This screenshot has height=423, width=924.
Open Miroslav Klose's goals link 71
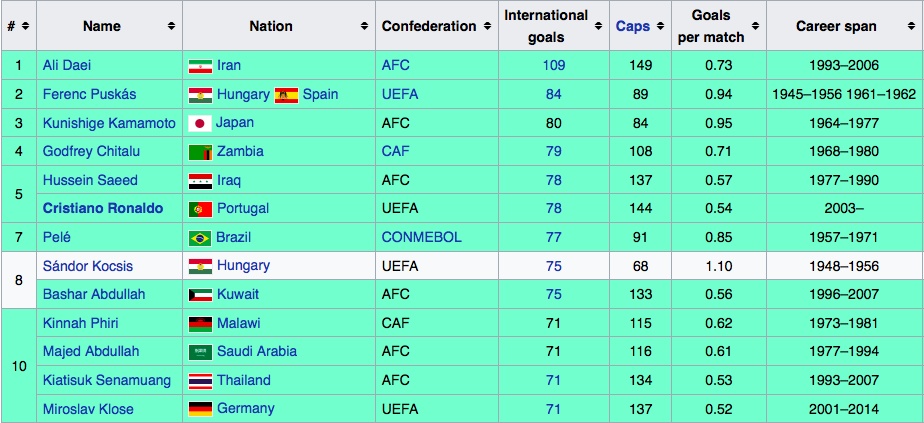click(x=553, y=409)
